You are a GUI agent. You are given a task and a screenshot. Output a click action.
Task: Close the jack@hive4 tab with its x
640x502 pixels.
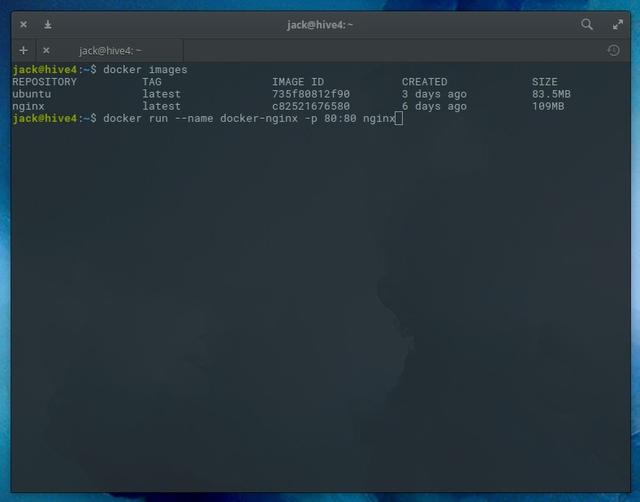tap(46, 50)
